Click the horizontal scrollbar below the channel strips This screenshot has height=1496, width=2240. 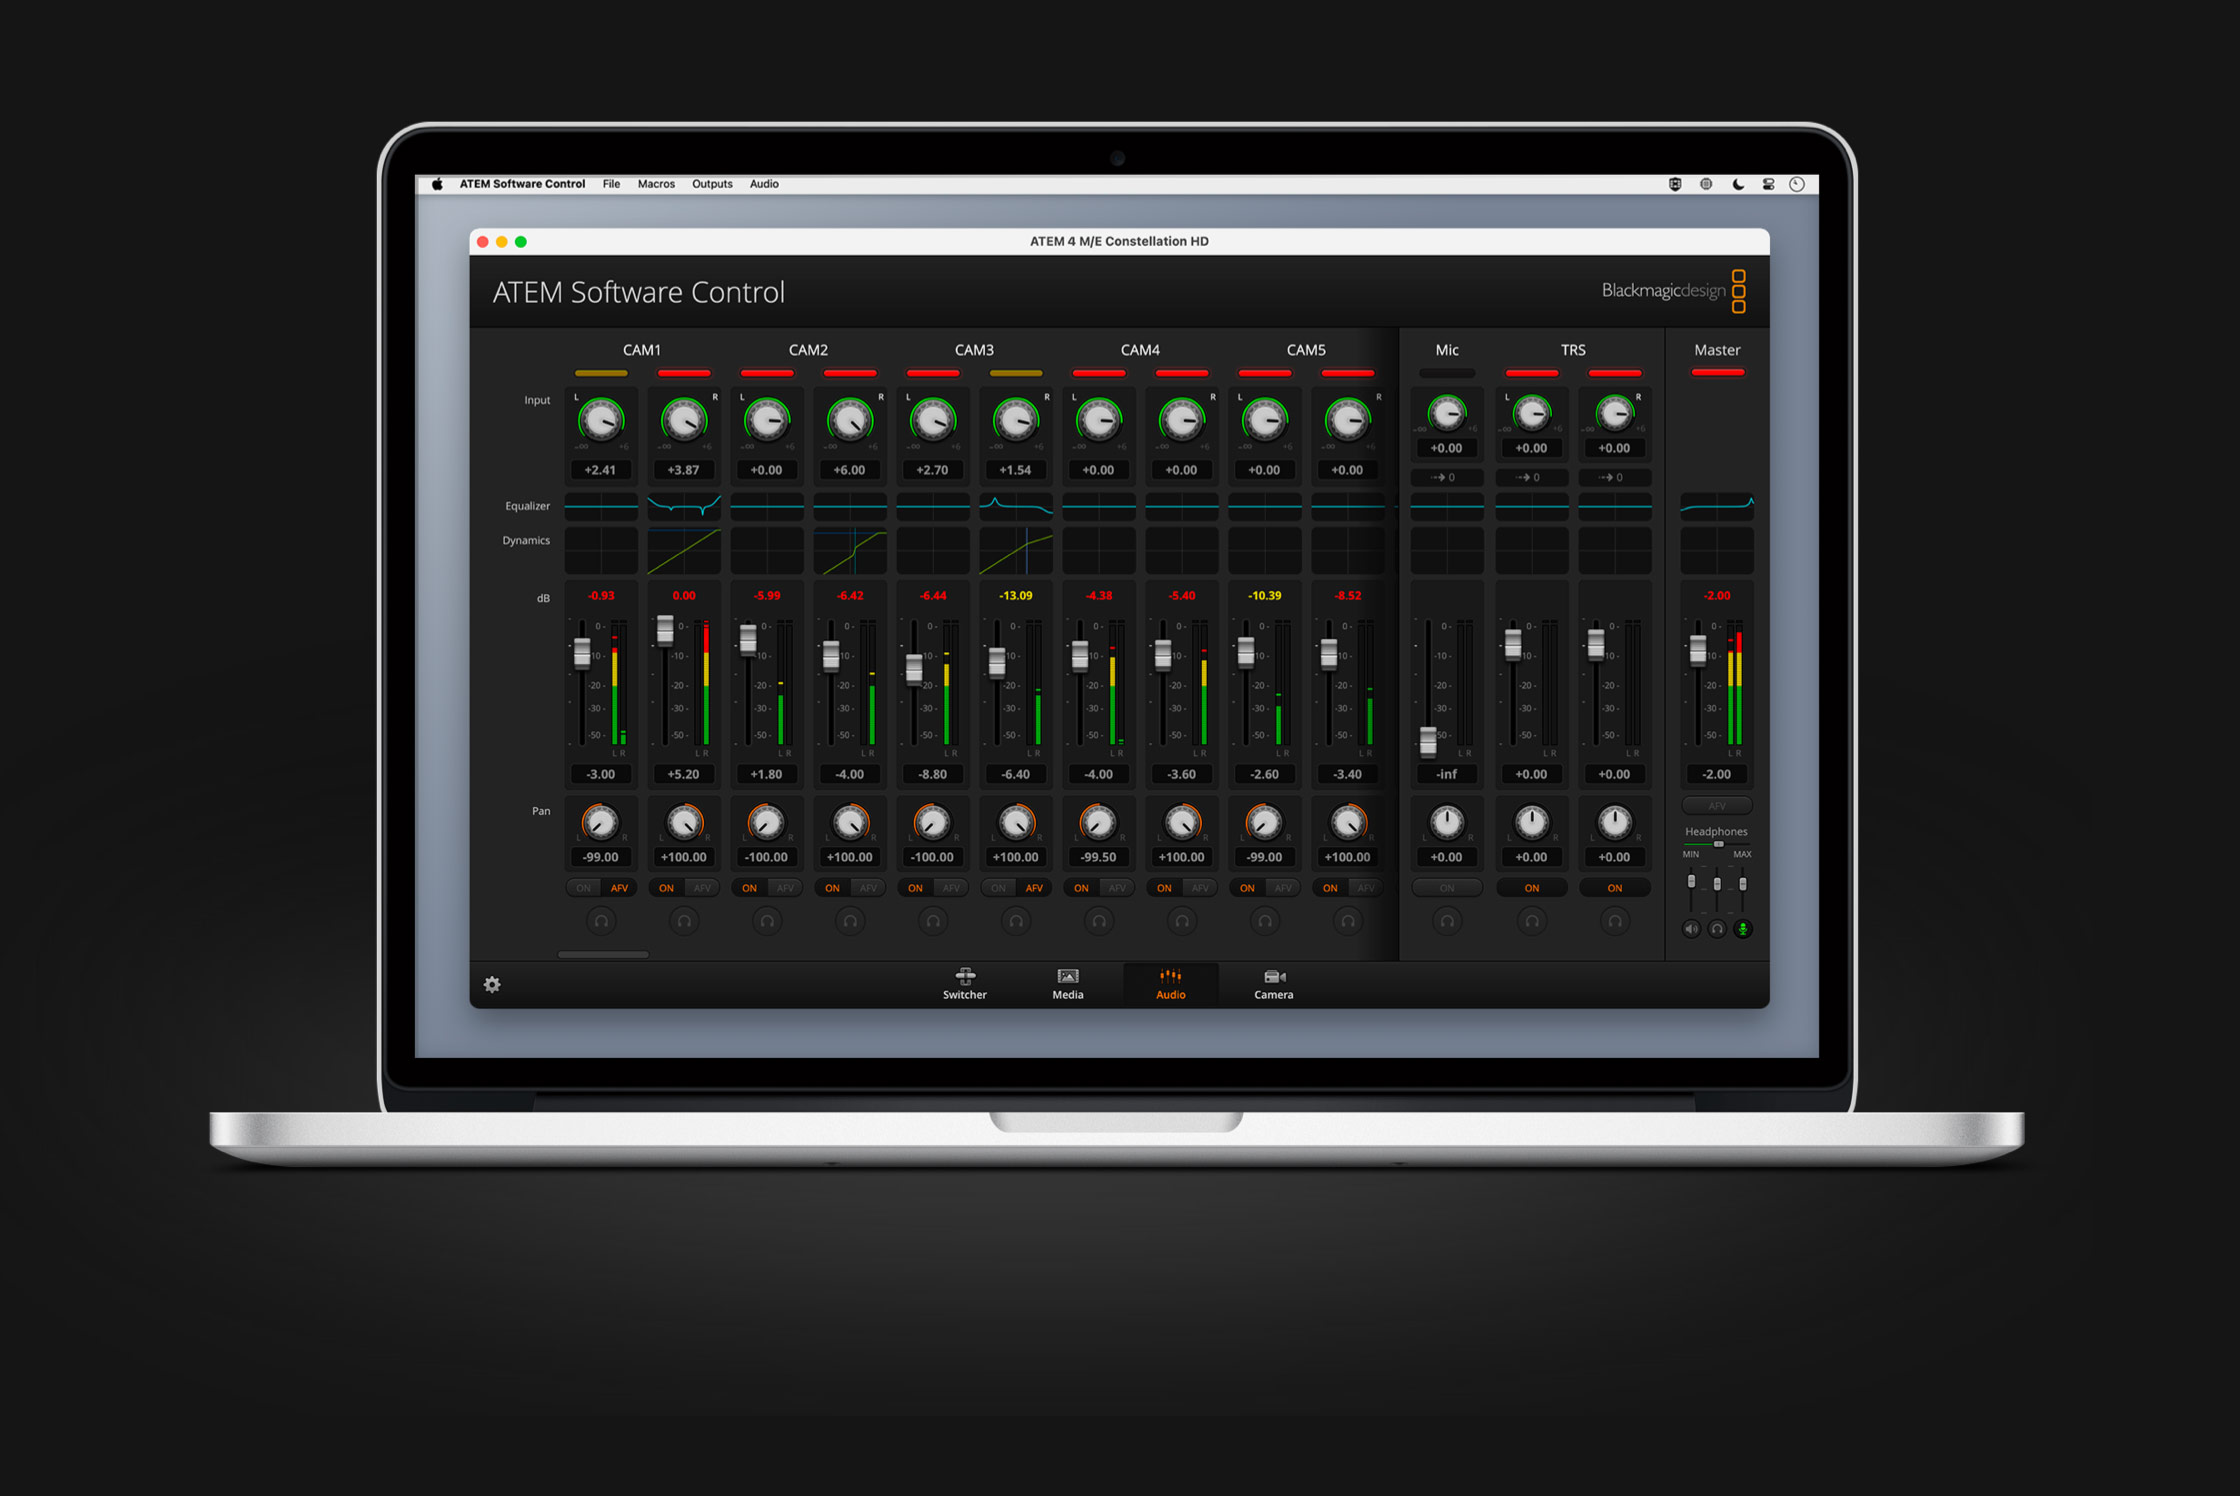603,954
